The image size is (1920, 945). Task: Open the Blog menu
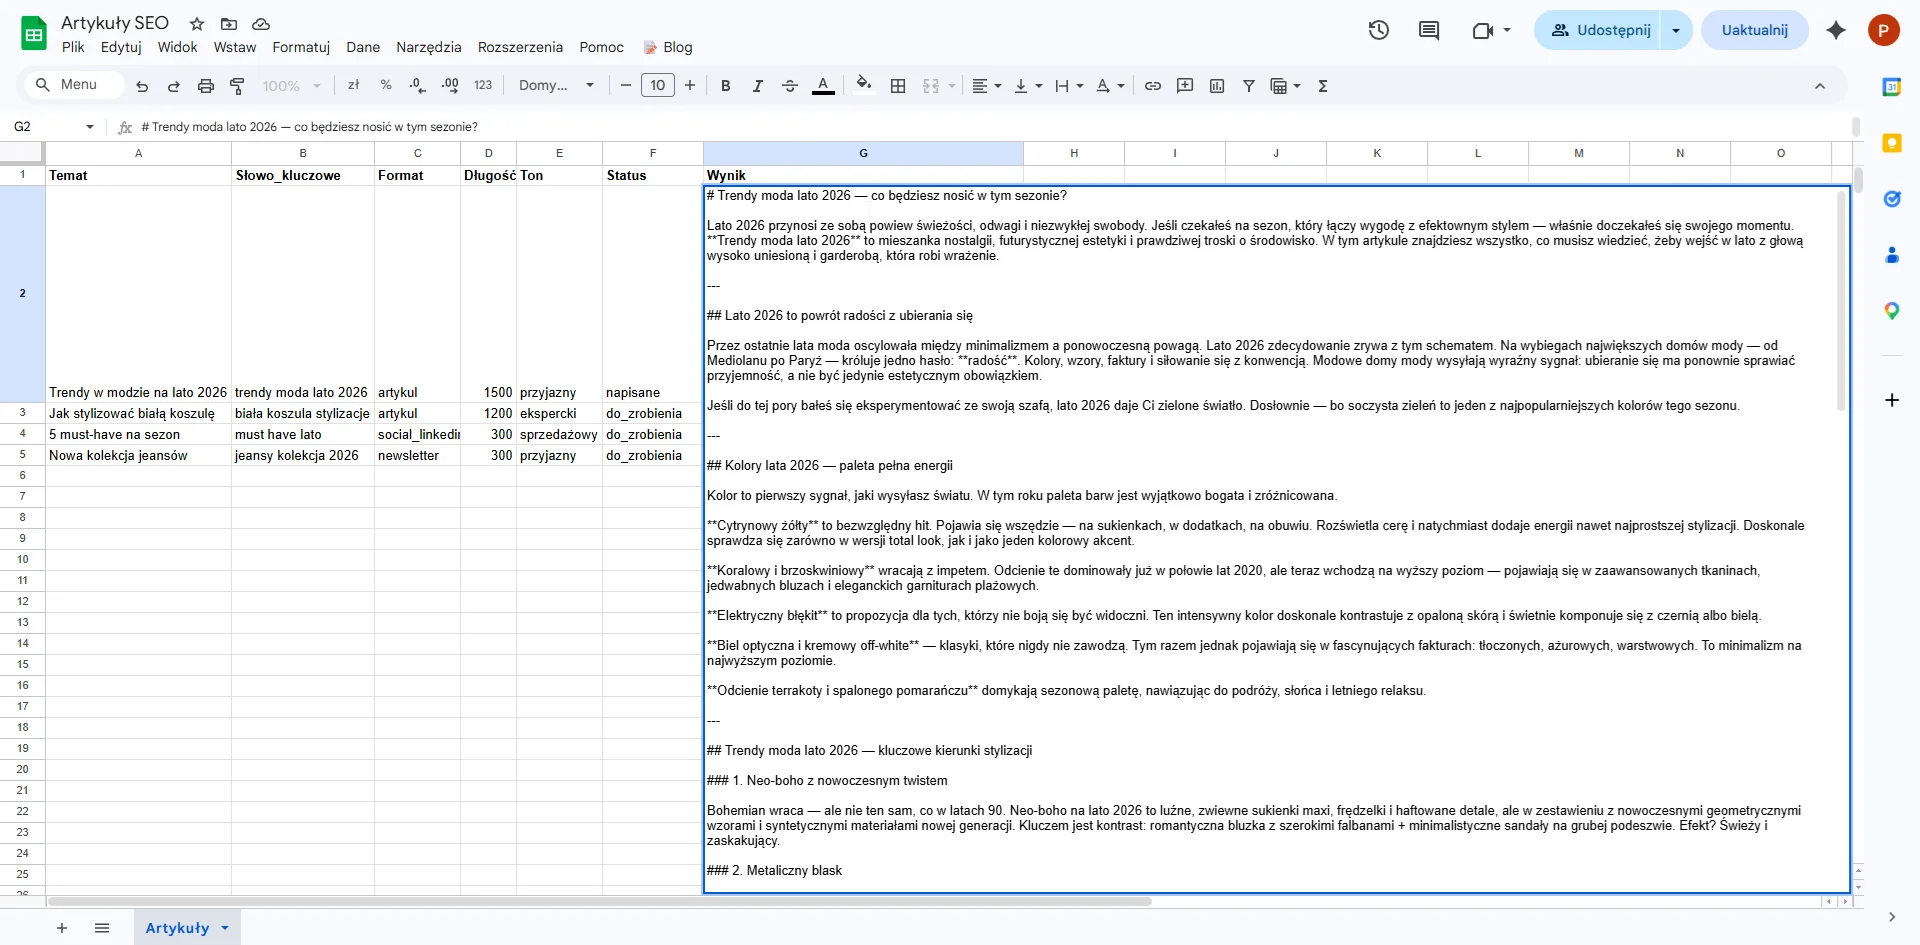(x=668, y=47)
